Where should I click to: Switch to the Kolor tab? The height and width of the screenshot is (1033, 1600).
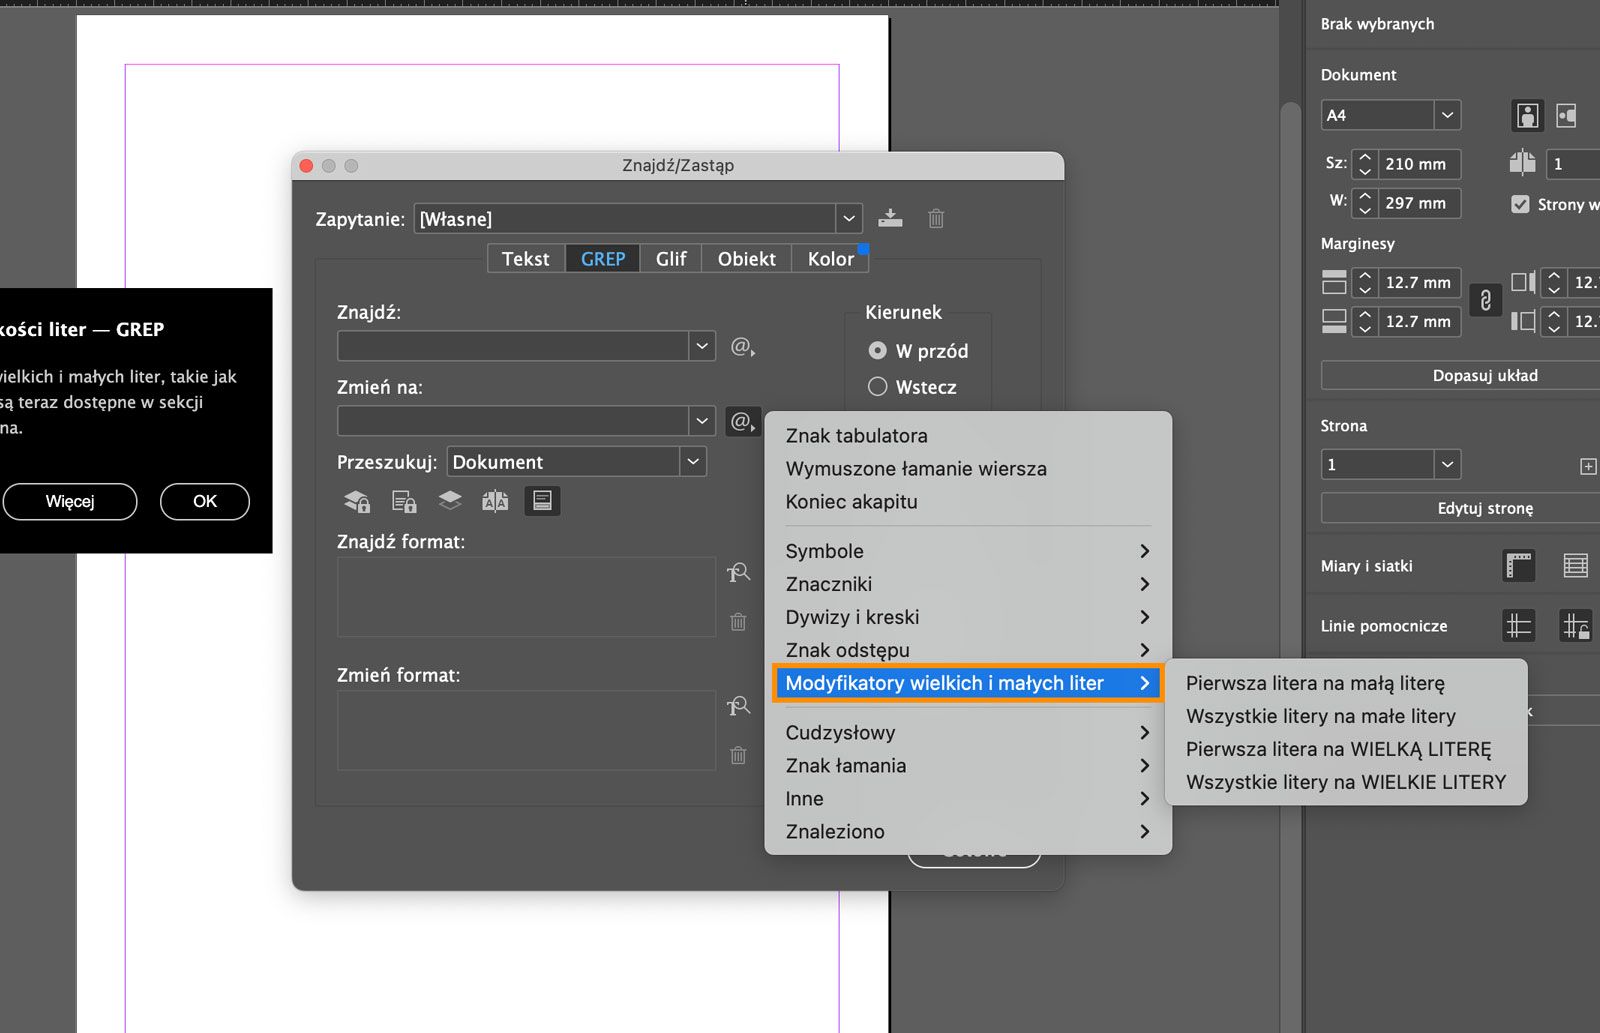[831, 259]
